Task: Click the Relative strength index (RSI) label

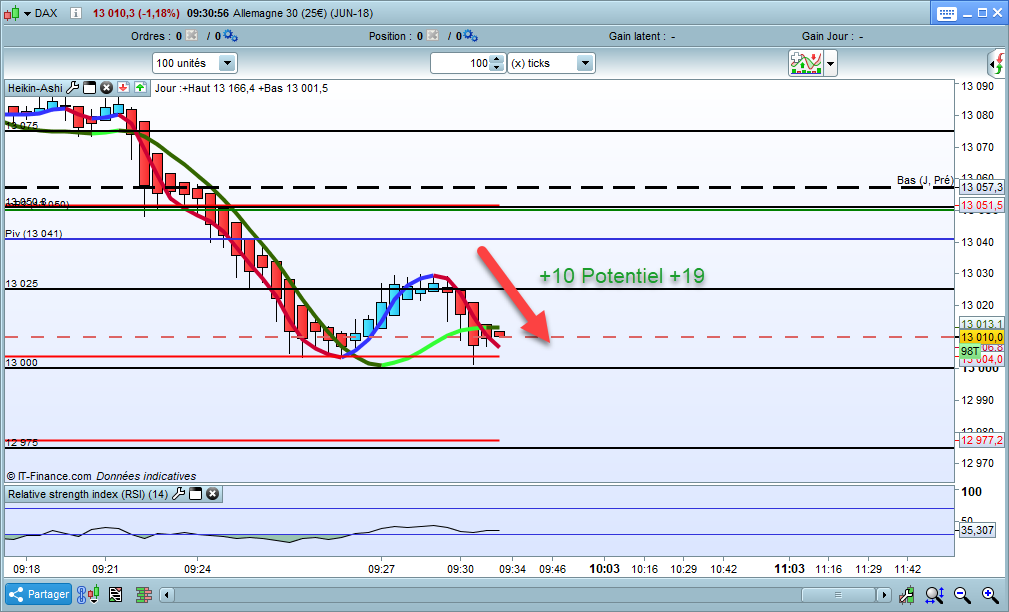Action: [88, 494]
